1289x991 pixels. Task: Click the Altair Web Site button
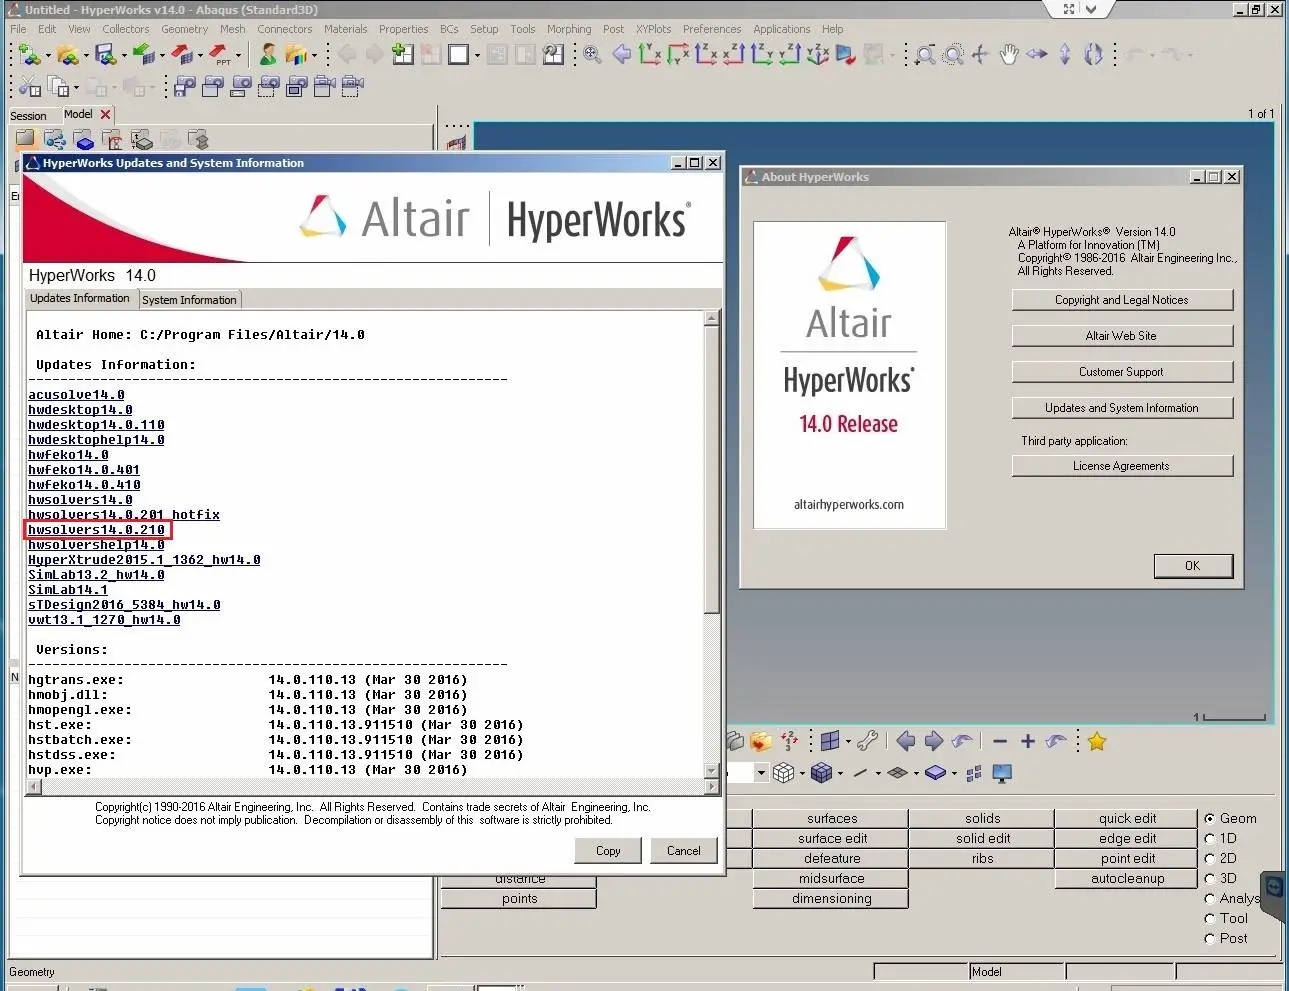tap(1122, 336)
